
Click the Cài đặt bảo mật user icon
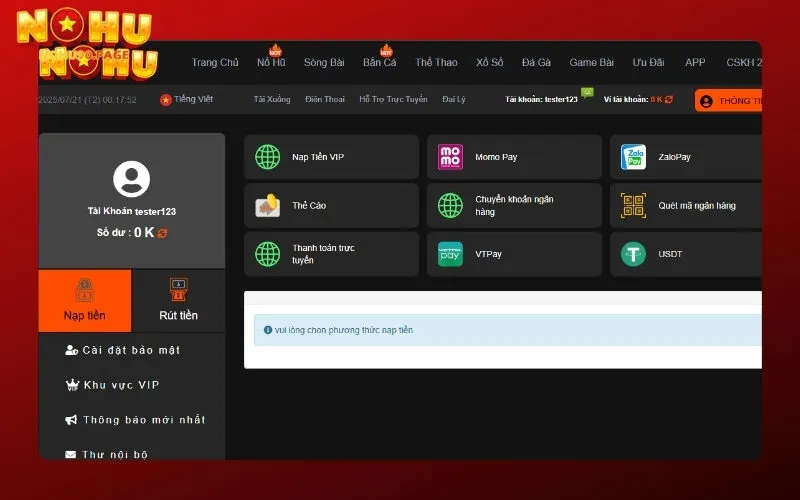(71, 350)
